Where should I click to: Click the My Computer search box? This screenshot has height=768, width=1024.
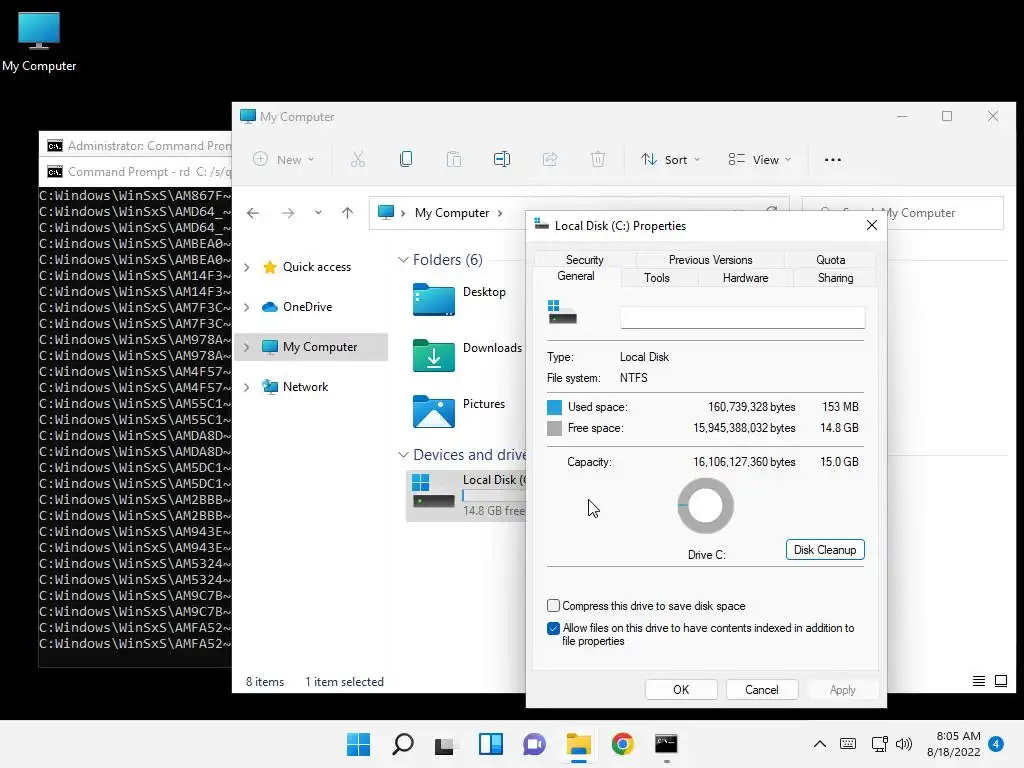coord(903,213)
